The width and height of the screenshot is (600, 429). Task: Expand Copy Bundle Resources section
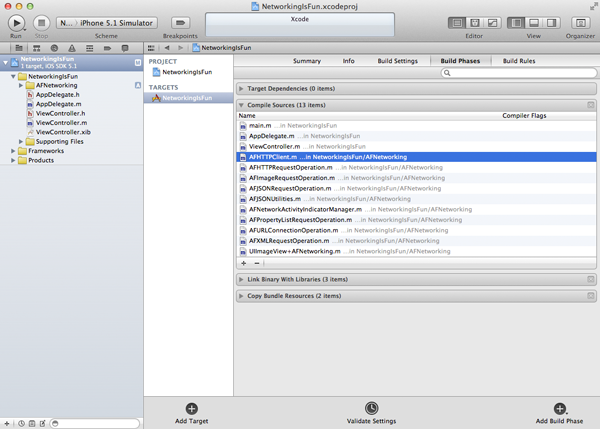pyautogui.click(x=241, y=296)
